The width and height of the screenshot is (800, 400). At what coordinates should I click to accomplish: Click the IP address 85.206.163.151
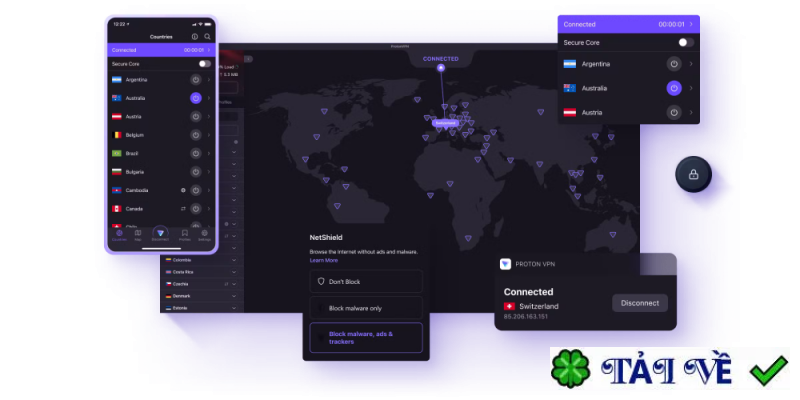(x=526, y=316)
